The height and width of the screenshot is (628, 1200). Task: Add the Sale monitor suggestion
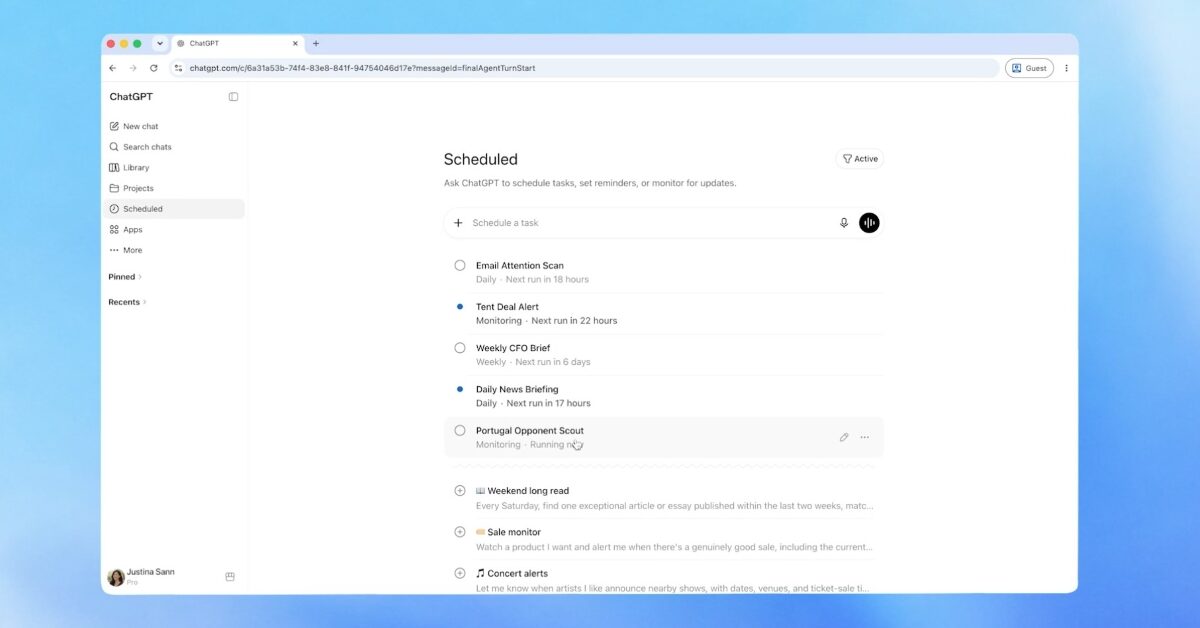pos(460,532)
